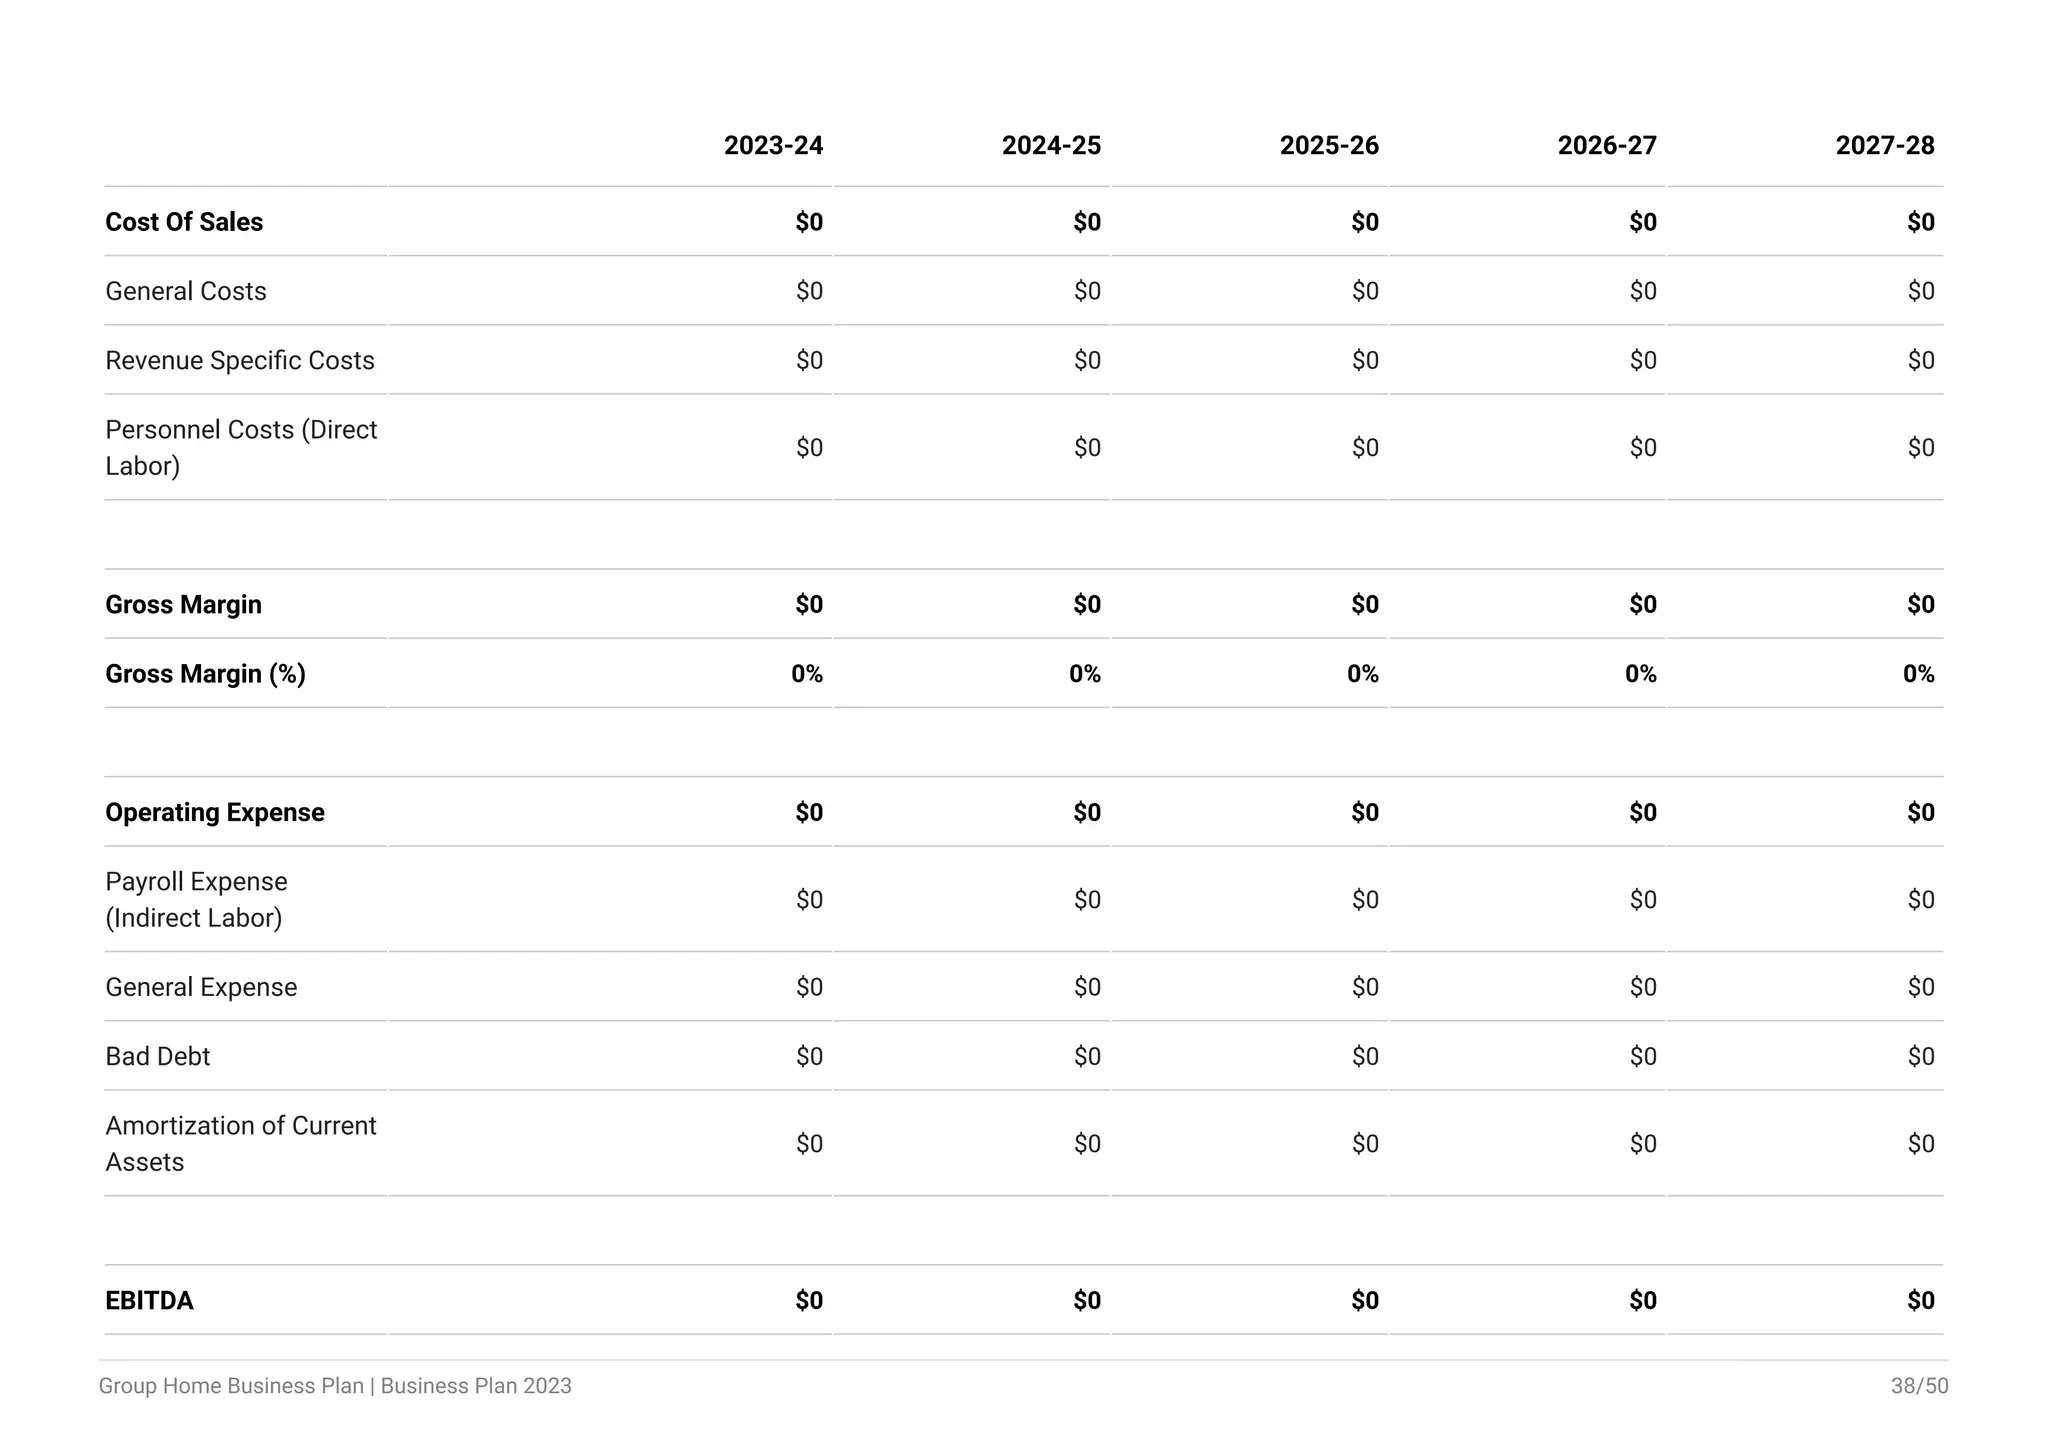Click the Cost Of Sales row label

(184, 222)
